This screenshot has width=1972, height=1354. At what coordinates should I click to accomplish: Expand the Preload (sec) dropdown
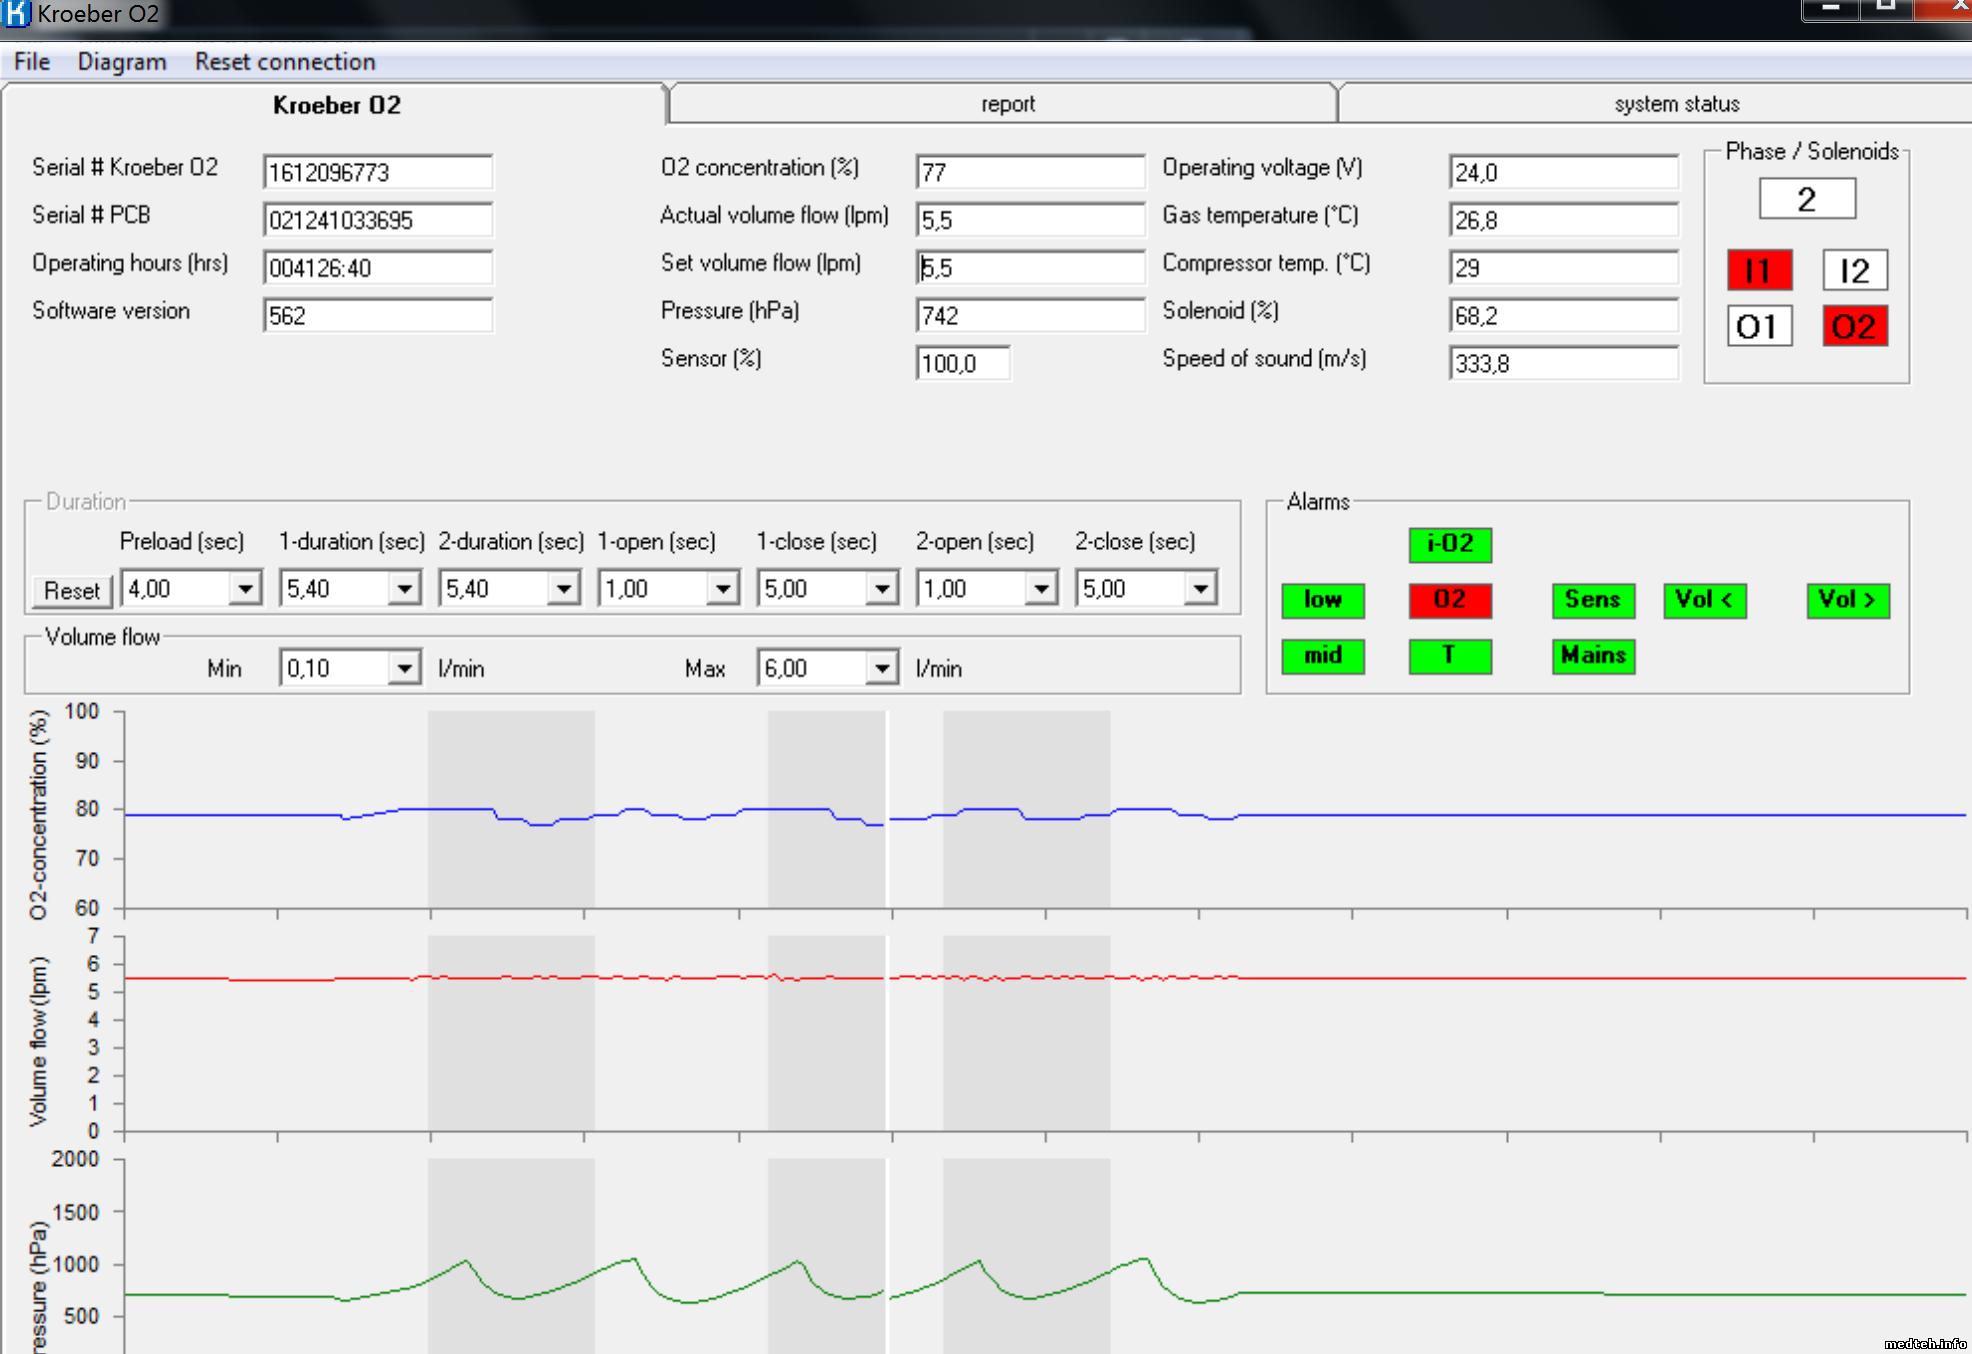pos(244,589)
